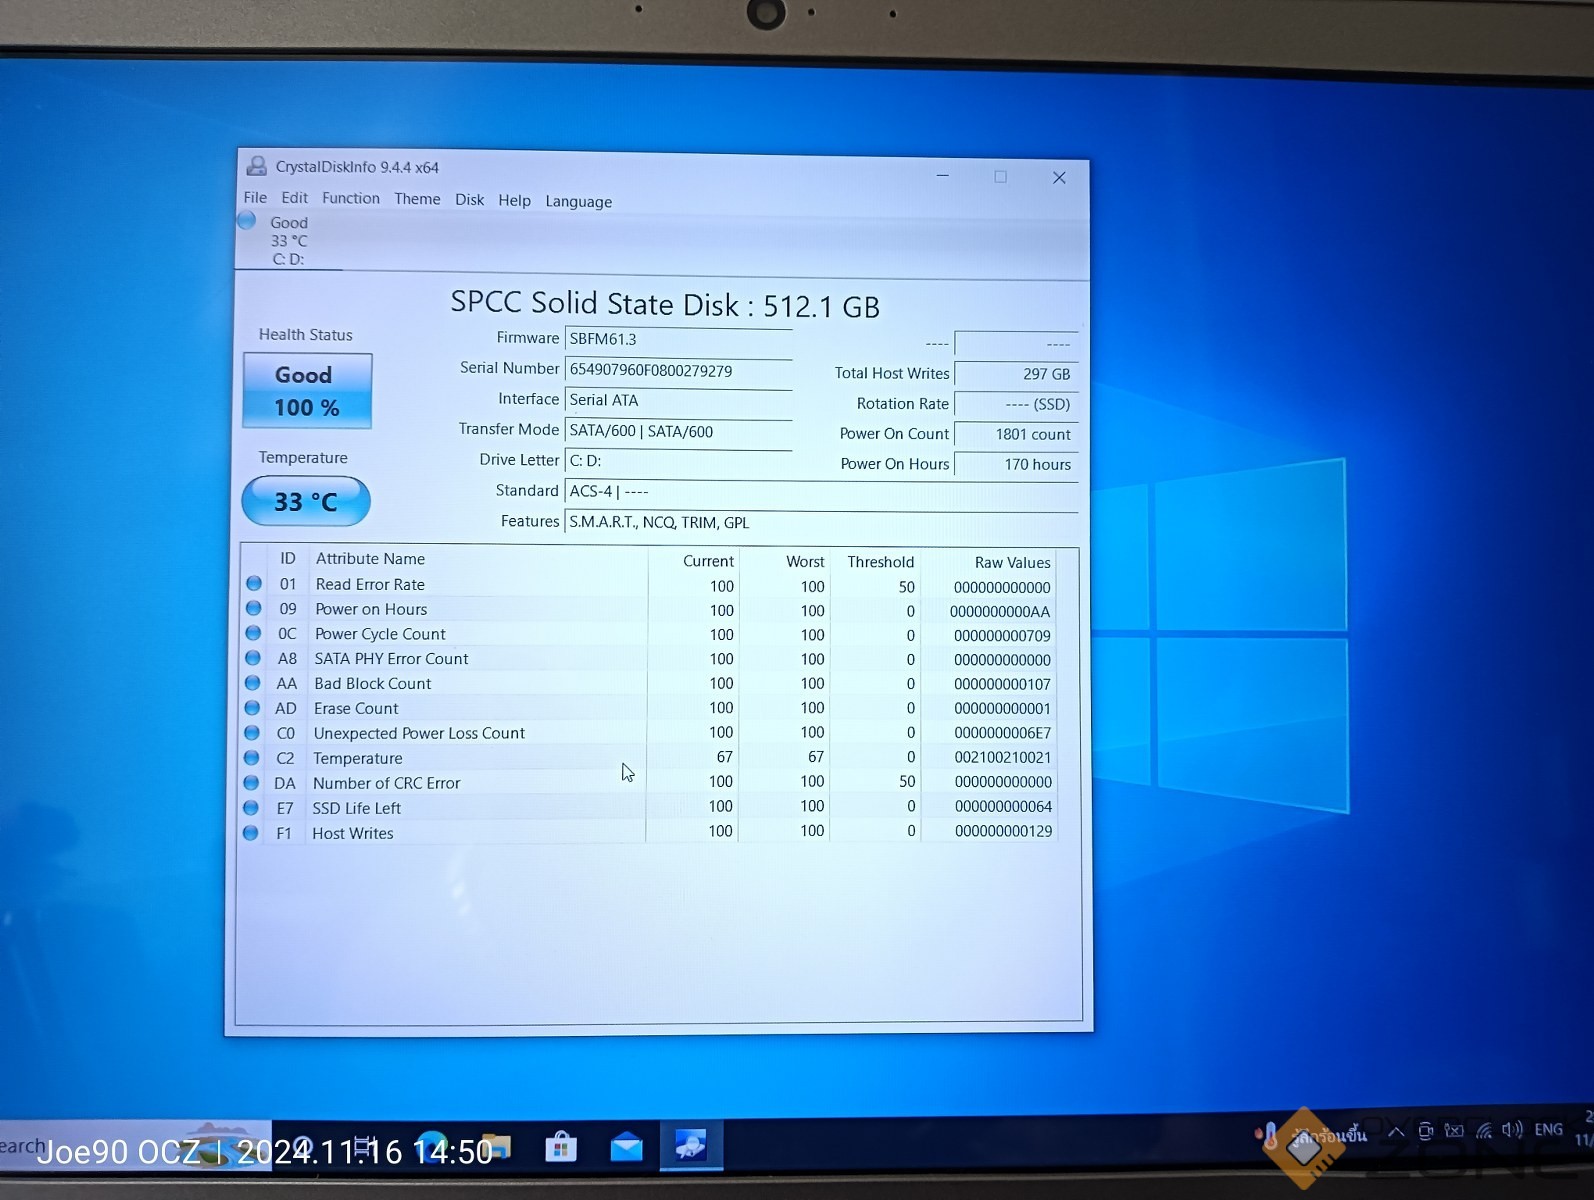This screenshot has height=1200, width=1594.
Task: Click the SPCC Solid State Disk title
Action: [665, 304]
